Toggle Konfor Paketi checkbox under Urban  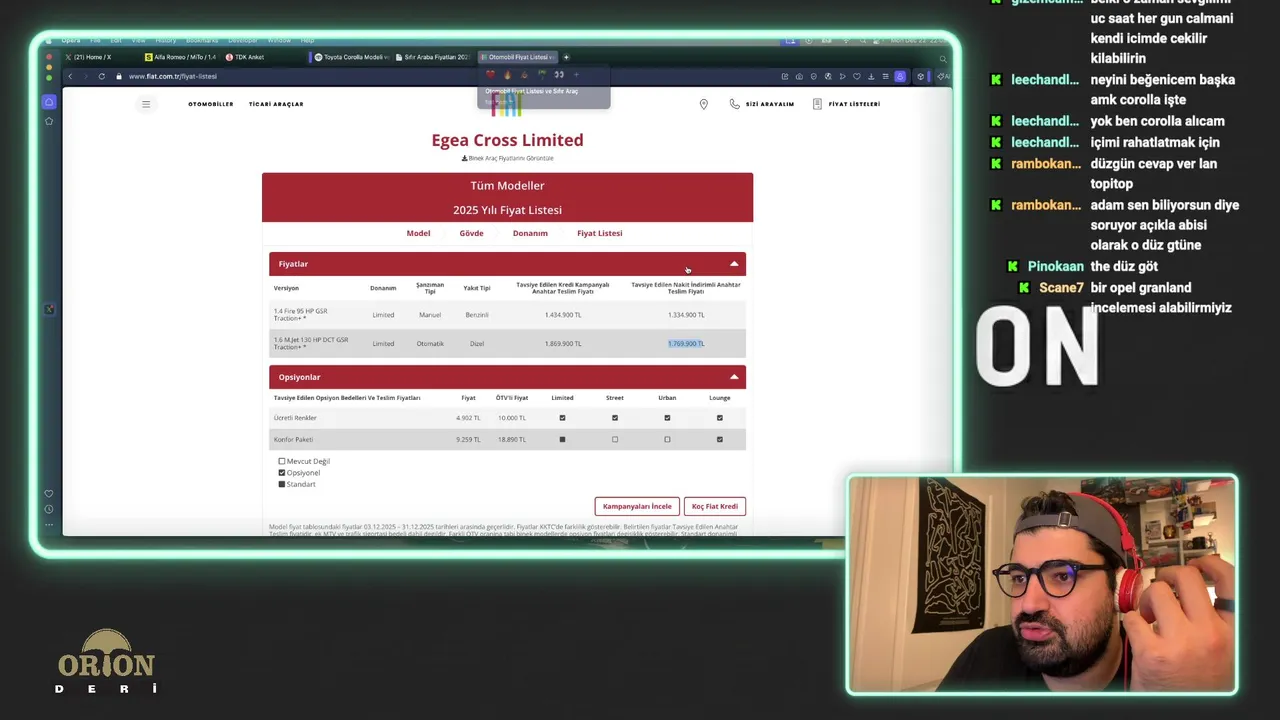point(667,439)
